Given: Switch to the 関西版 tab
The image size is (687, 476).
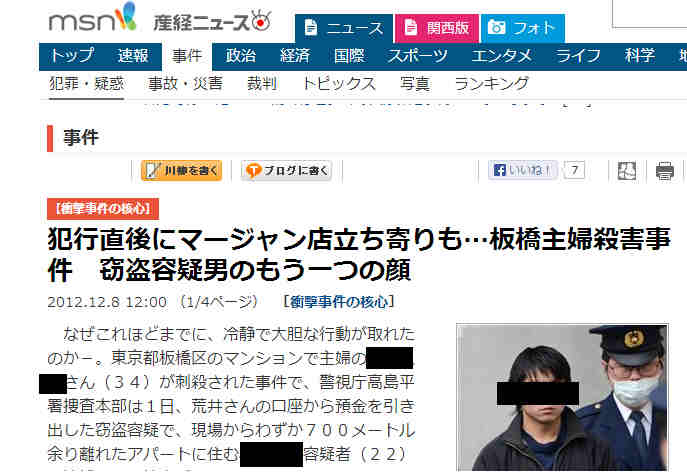Looking at the screenshot, I should coord(437,28).
